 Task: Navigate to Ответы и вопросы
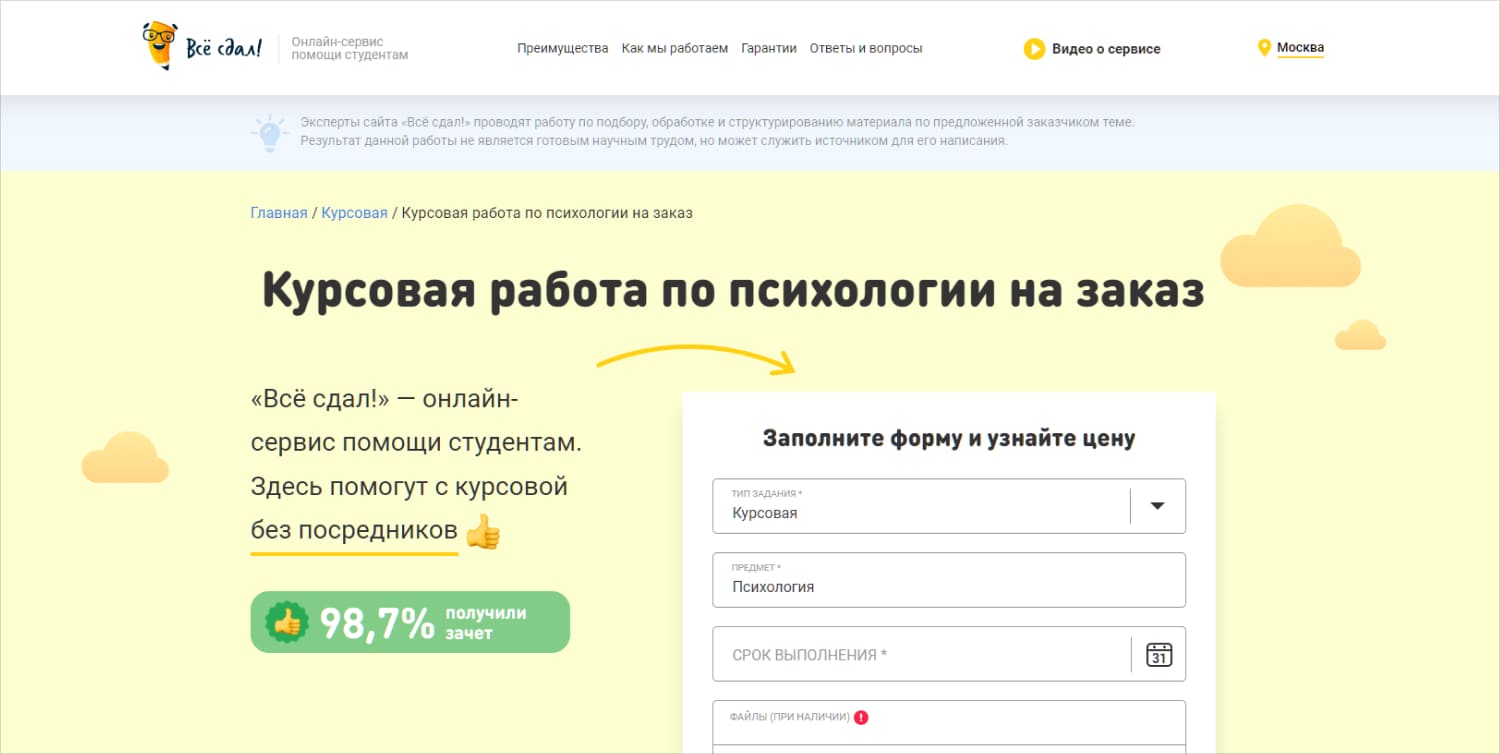(865, 48)
